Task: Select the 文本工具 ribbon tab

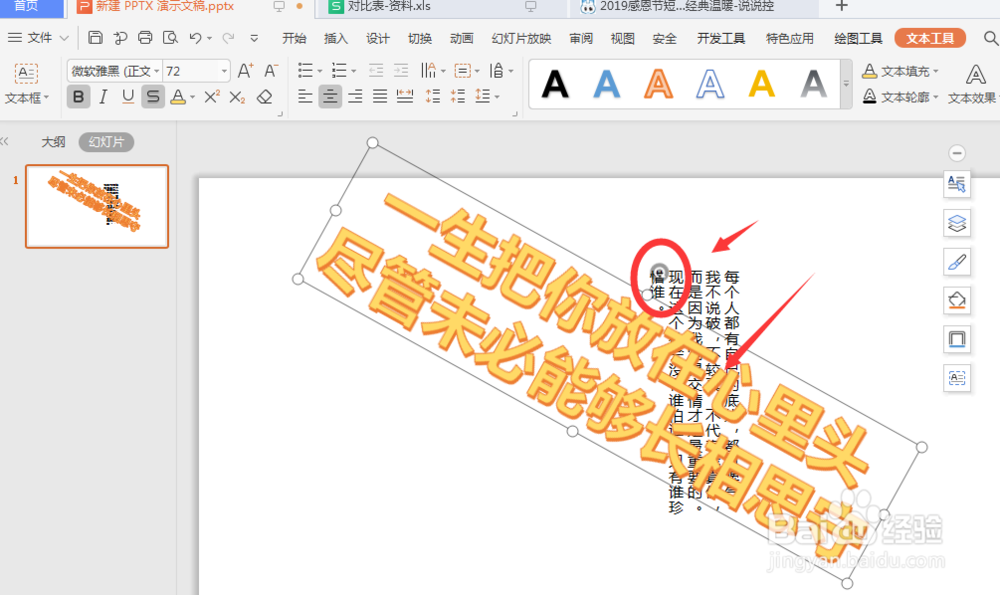Action: pos(930,38)
